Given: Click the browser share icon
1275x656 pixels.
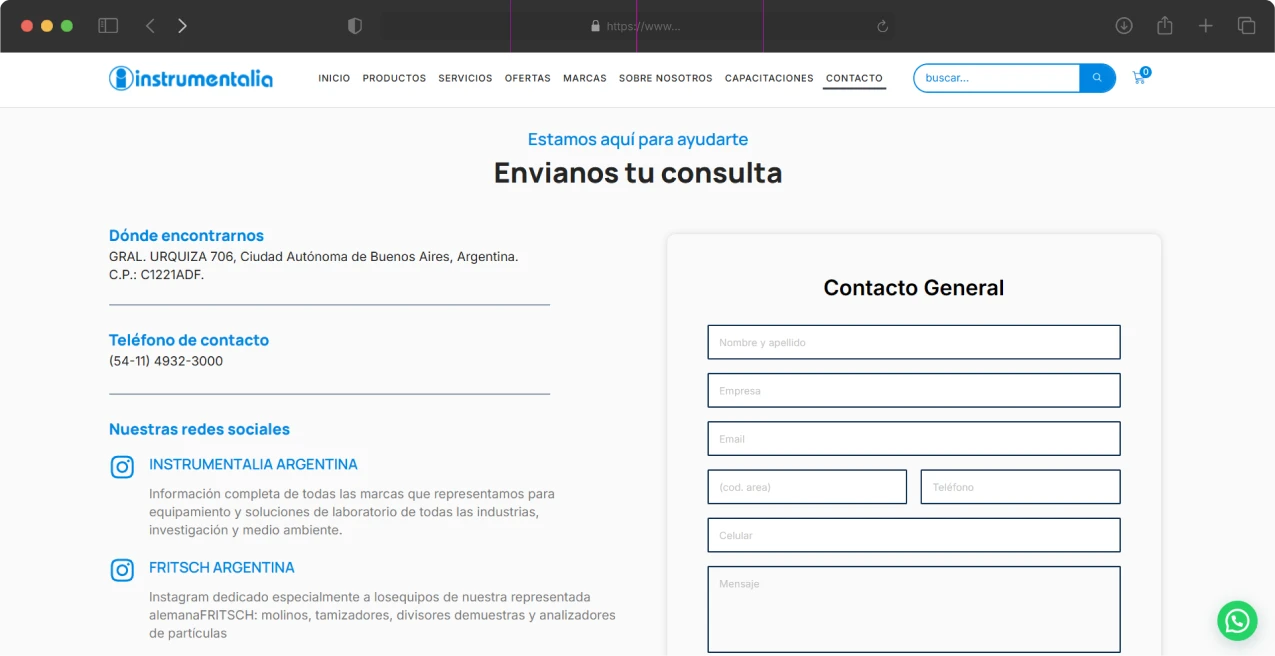Looking at the screenshot, I should 1165,26.
